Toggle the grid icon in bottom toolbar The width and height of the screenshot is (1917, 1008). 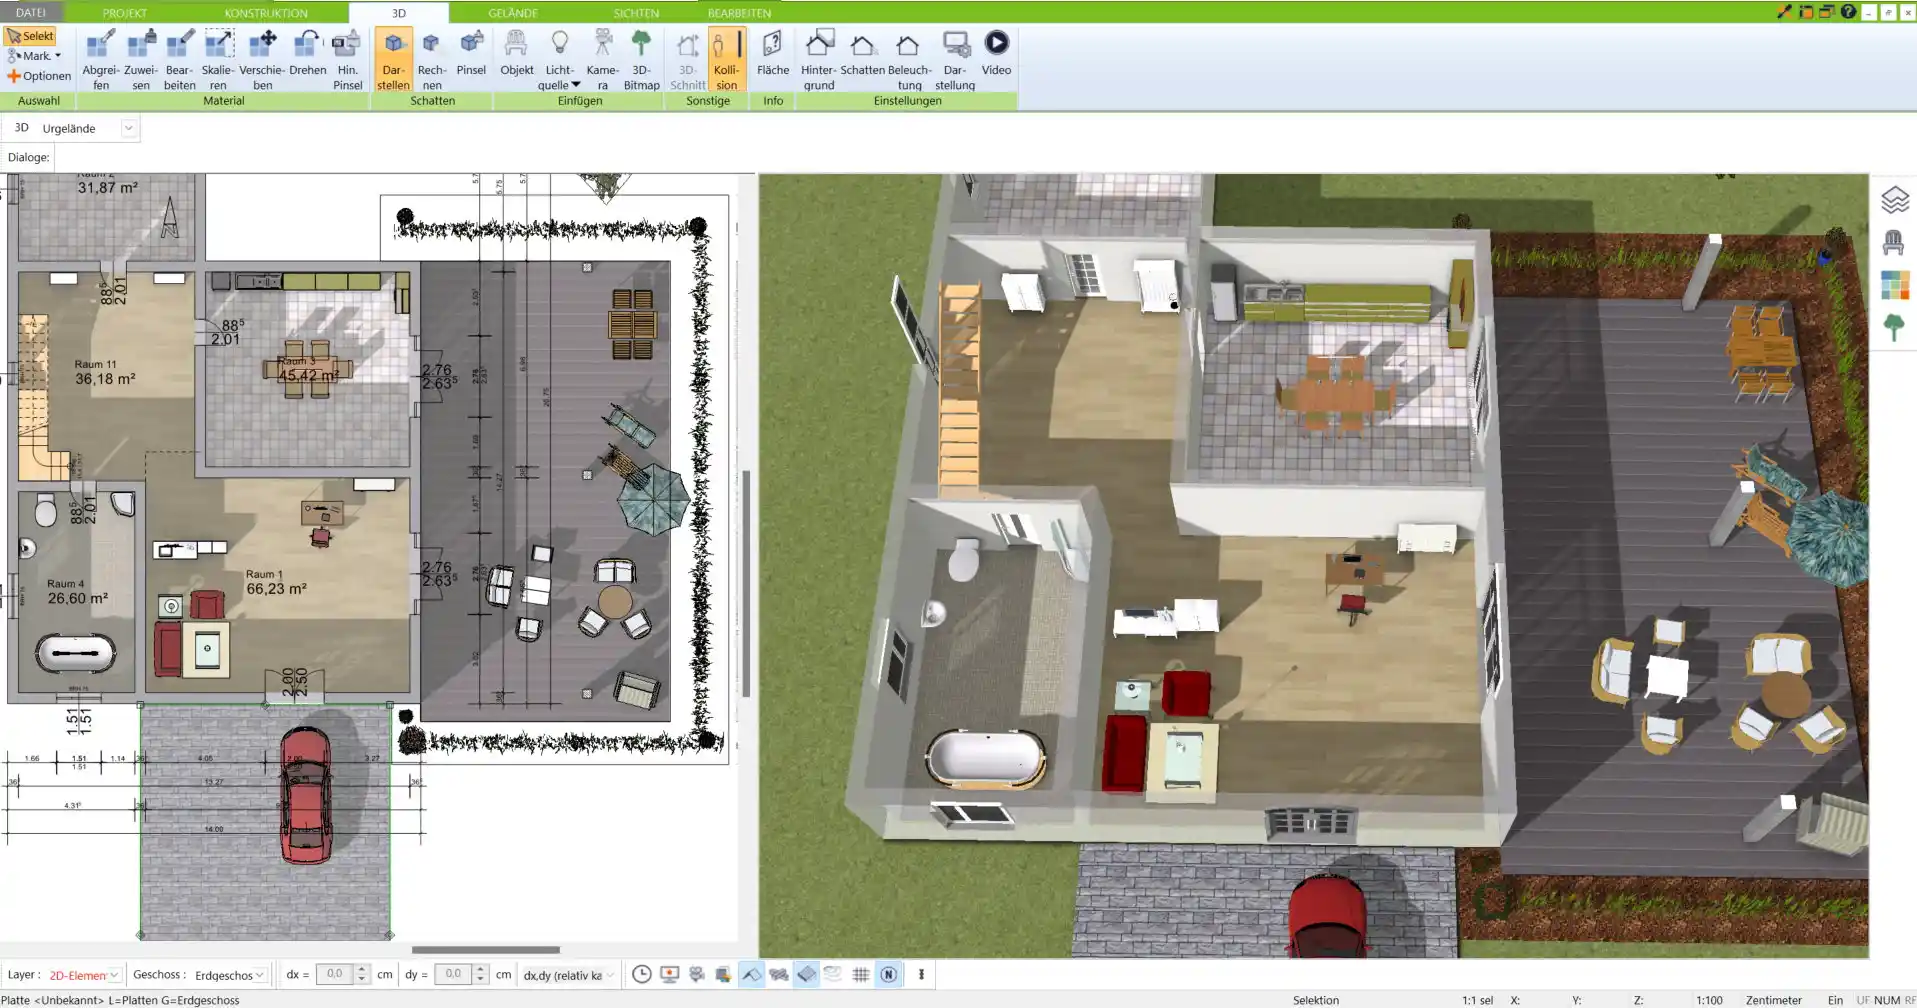click(860, 974)
